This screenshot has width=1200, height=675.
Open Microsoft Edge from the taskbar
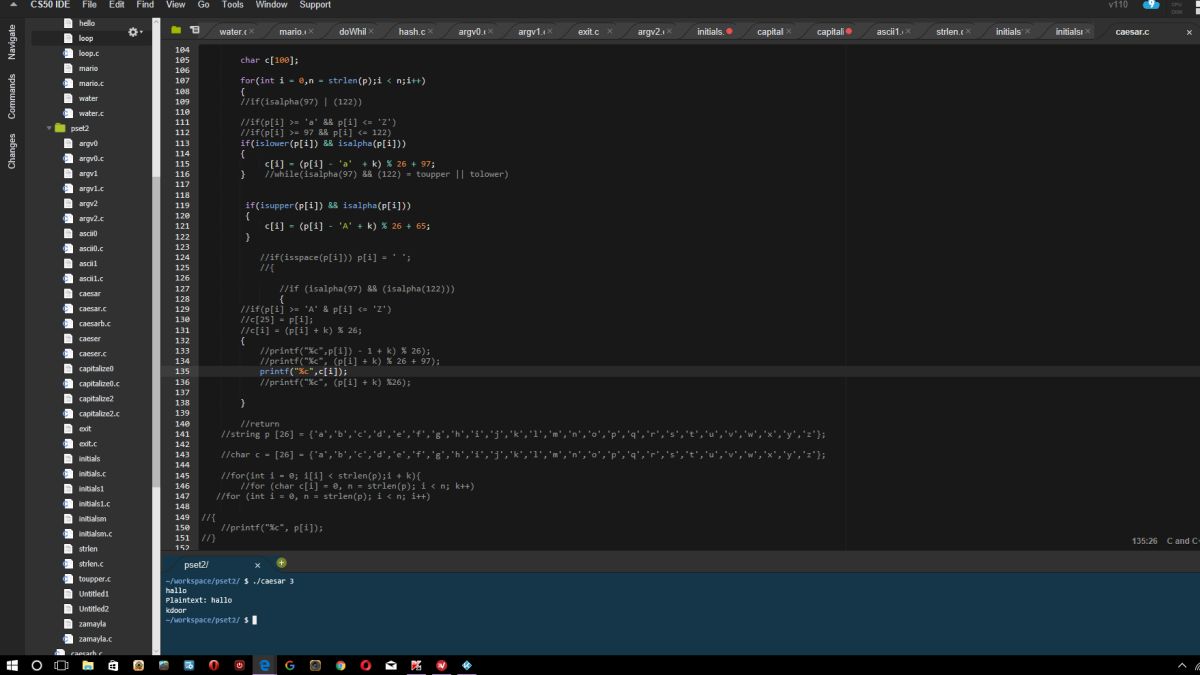pyautogui.click(x=265, y=665)
